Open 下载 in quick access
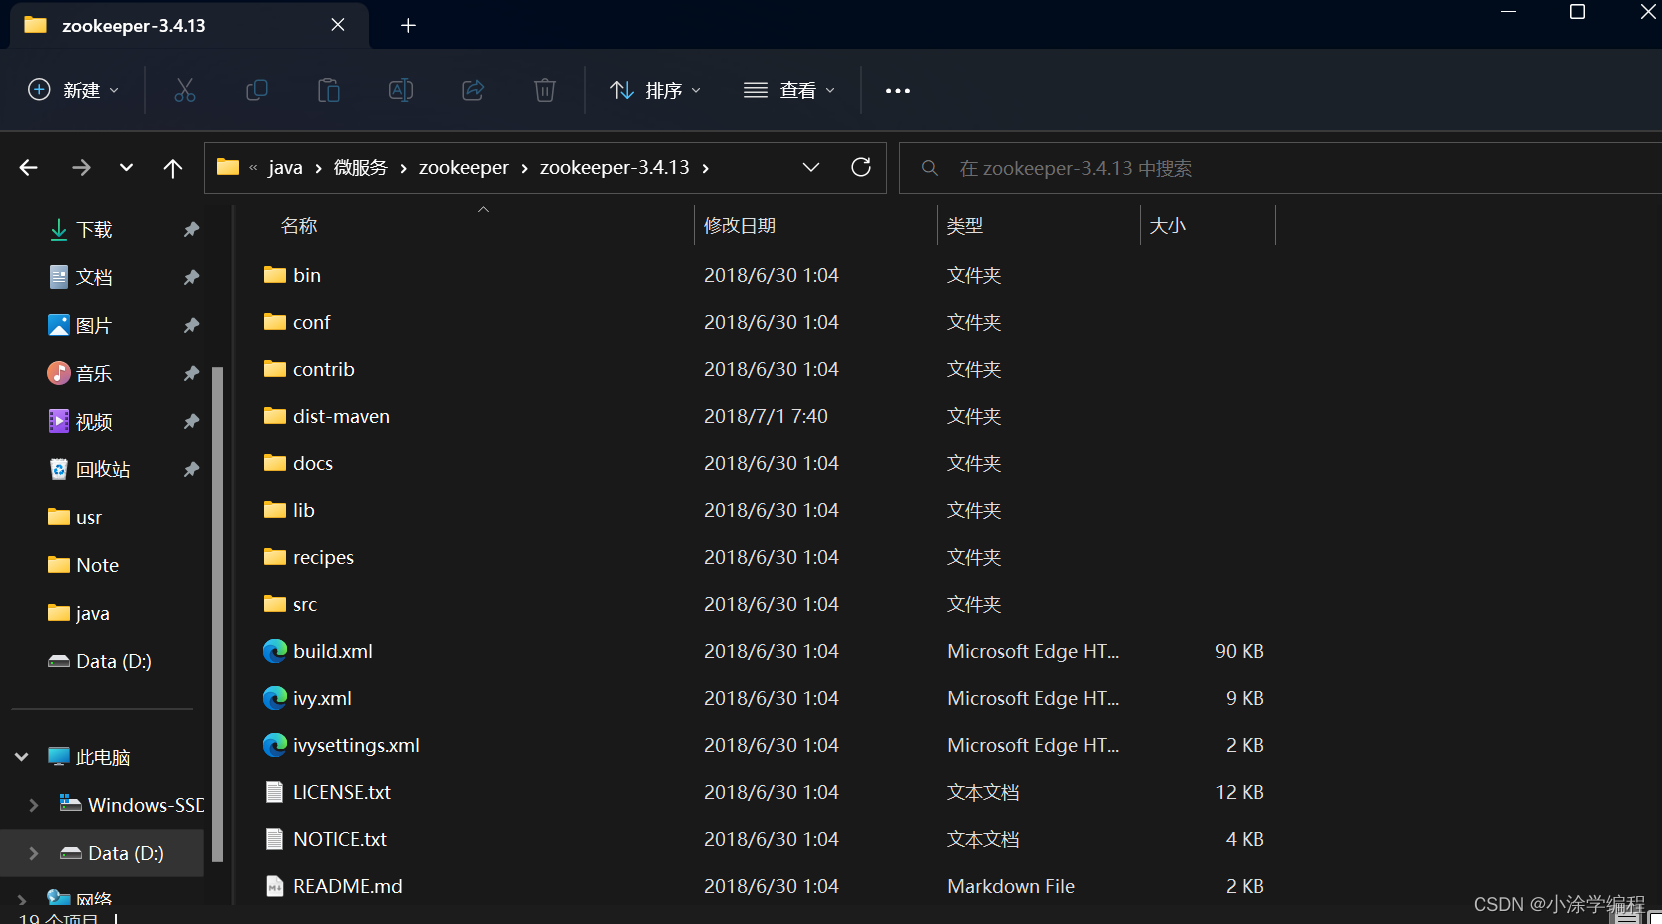 click(x=95, y=230)
